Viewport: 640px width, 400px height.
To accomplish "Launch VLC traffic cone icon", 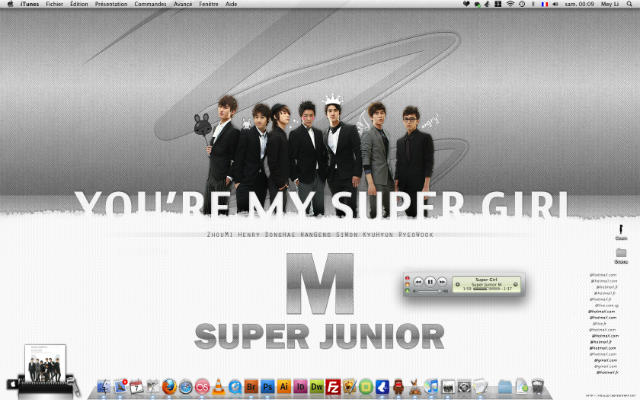I will tap(218, 386).
